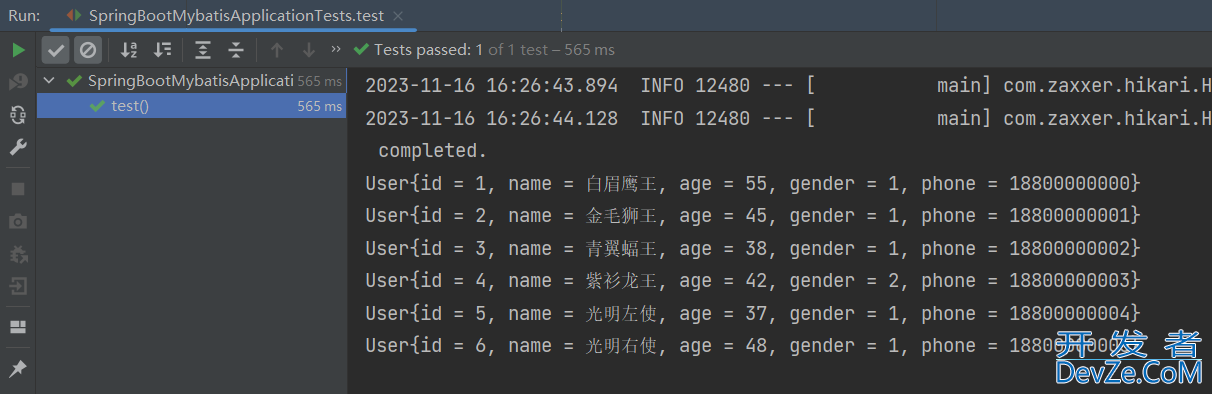Pin the tab with pushpin icon
Screen dimensions: 1212x394
(18, 369)
